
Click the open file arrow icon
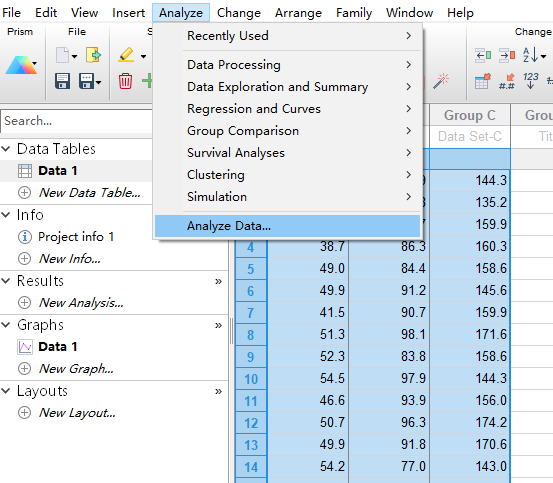coord(93,55)
